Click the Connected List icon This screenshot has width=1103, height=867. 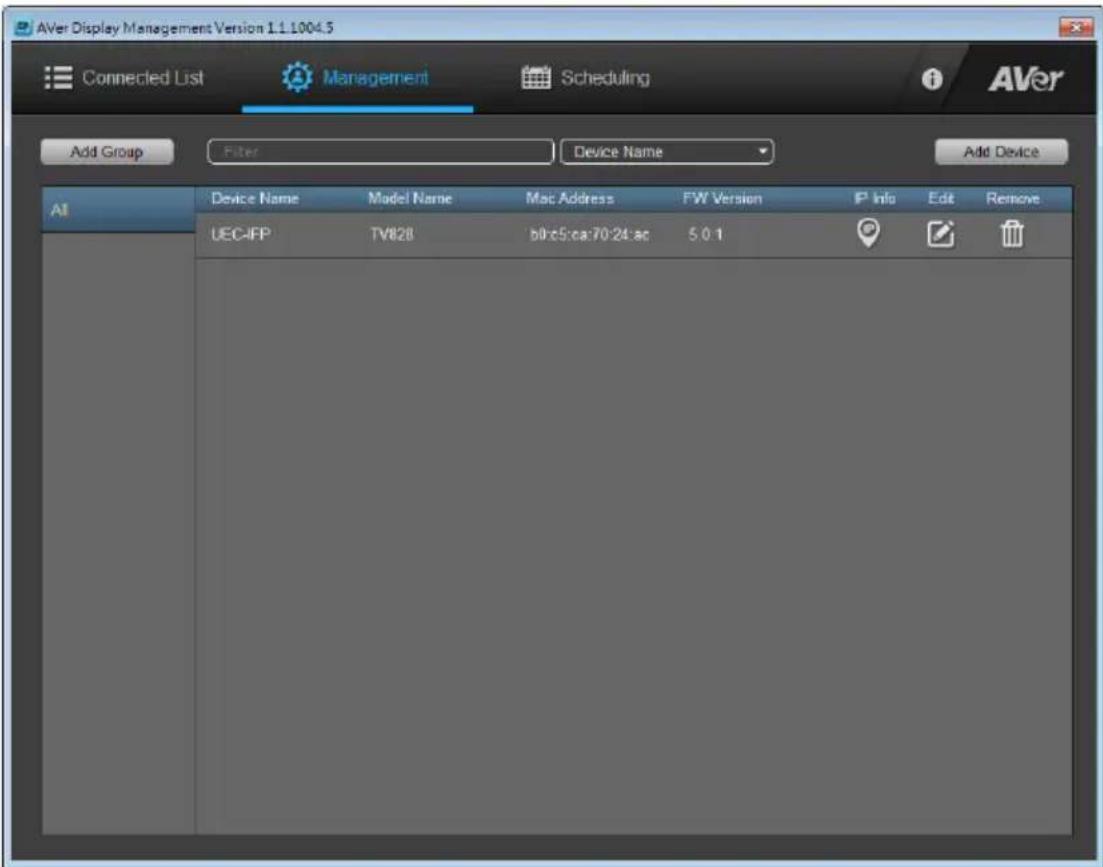click(58, 78)
